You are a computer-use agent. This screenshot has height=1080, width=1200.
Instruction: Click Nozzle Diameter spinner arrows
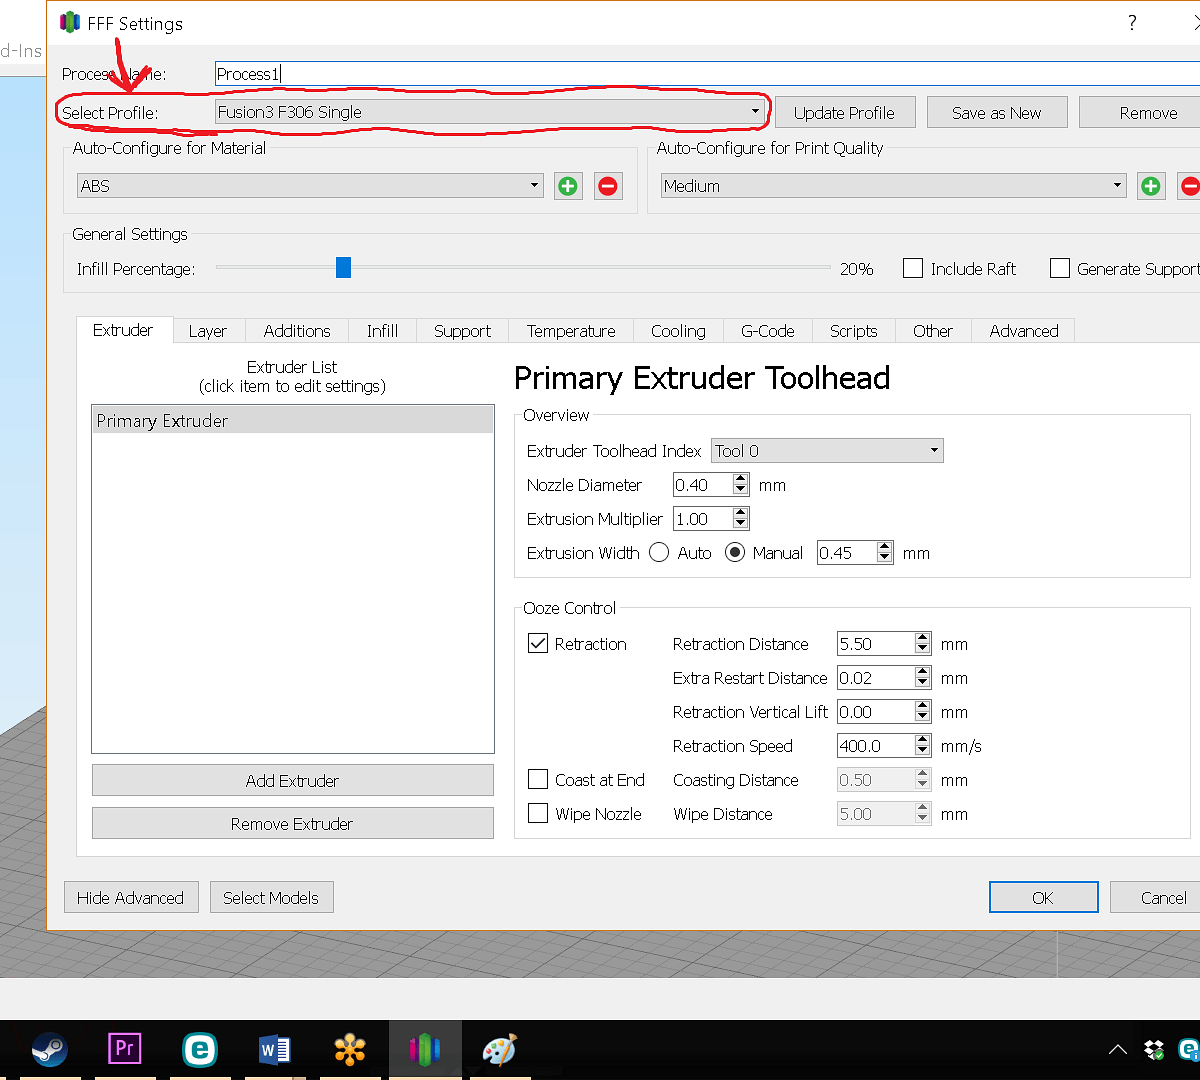(740, 485)
